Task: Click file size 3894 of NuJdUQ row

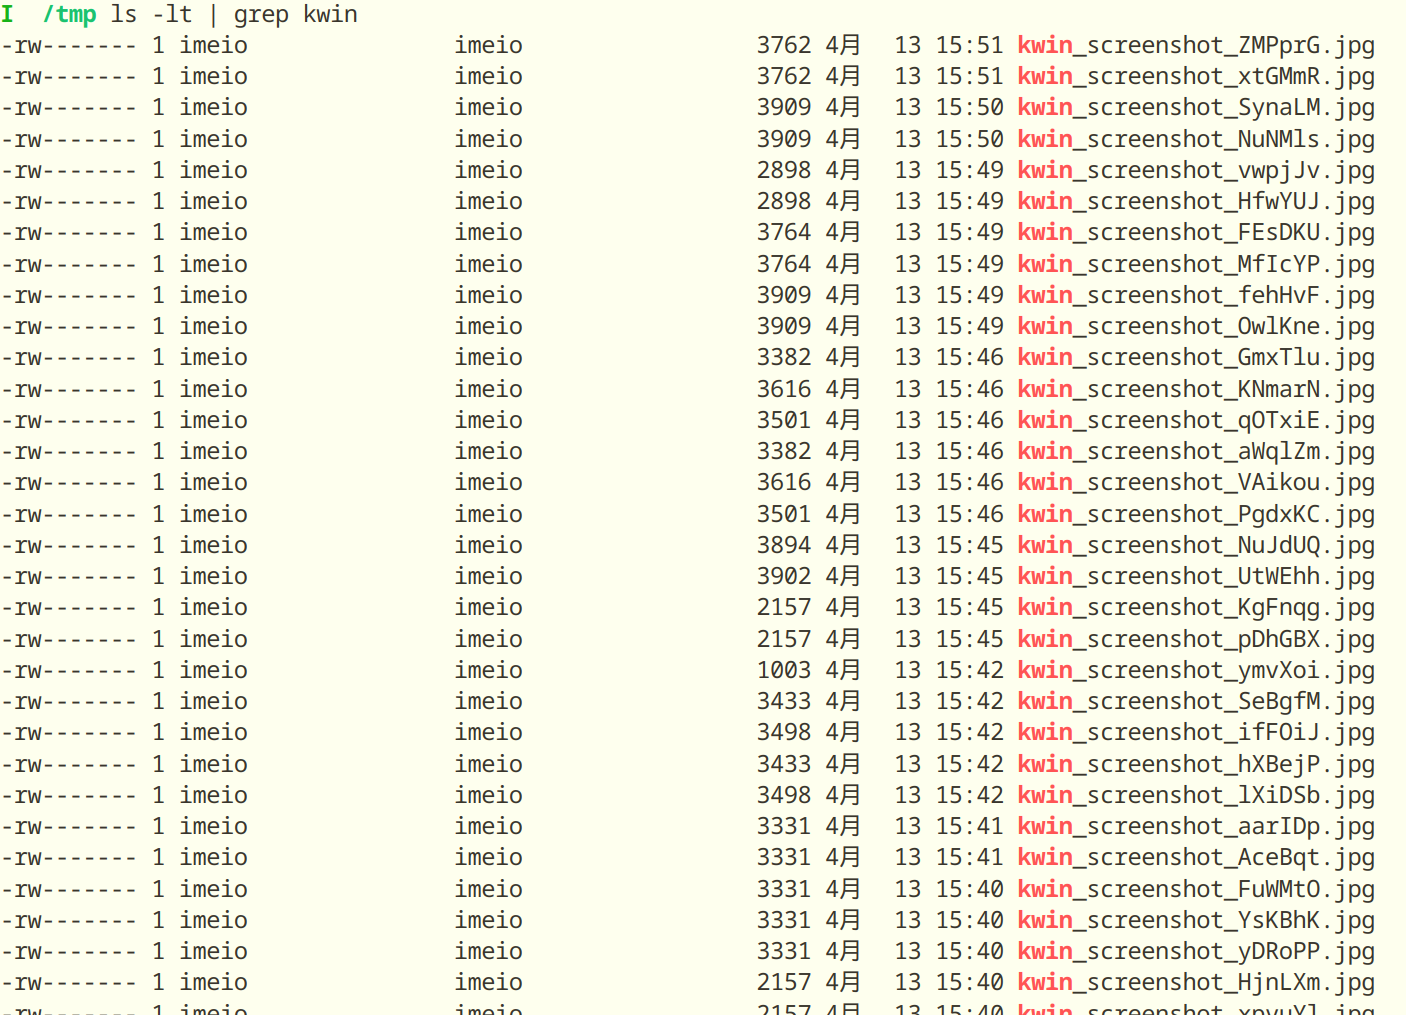Action: pyautogui.click(x=784, y=546)
